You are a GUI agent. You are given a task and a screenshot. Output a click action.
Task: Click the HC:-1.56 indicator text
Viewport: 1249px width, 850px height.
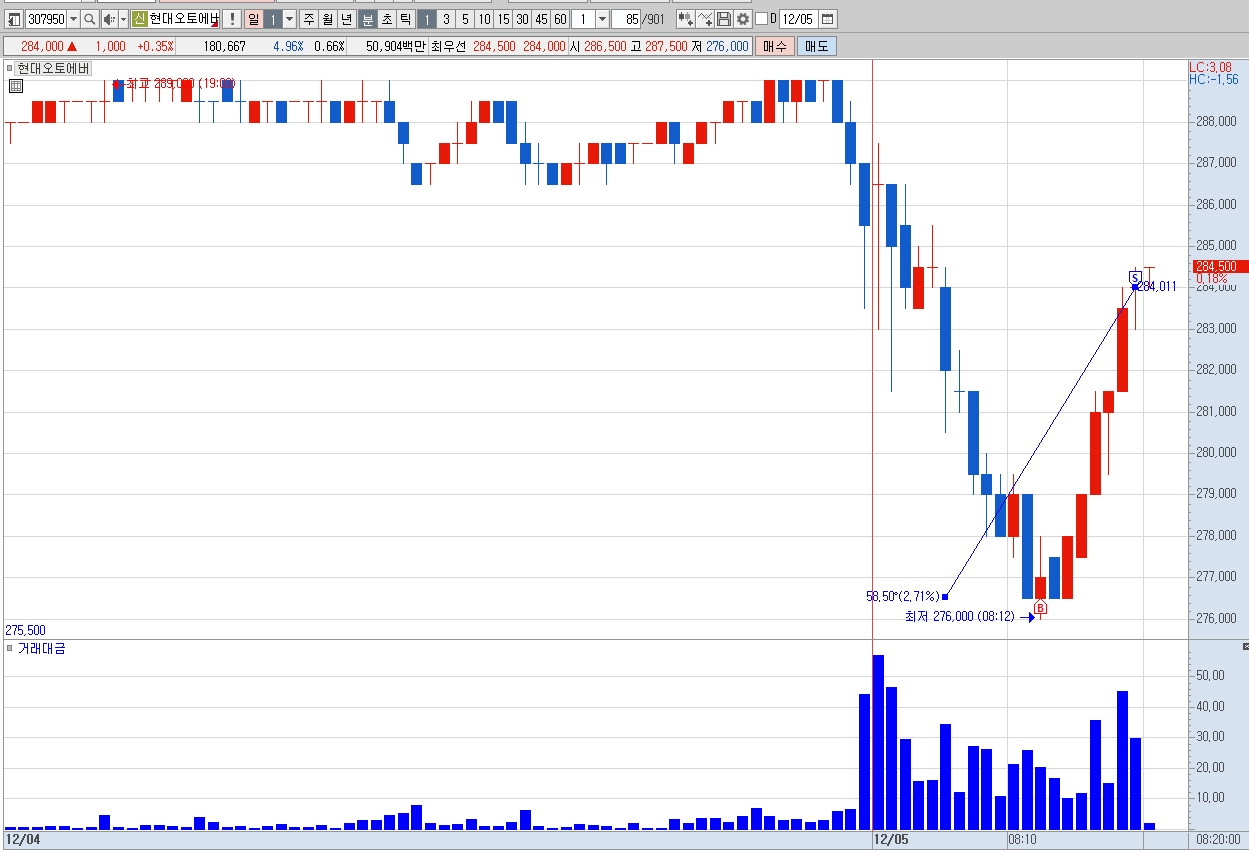(x=1214, y=79)
